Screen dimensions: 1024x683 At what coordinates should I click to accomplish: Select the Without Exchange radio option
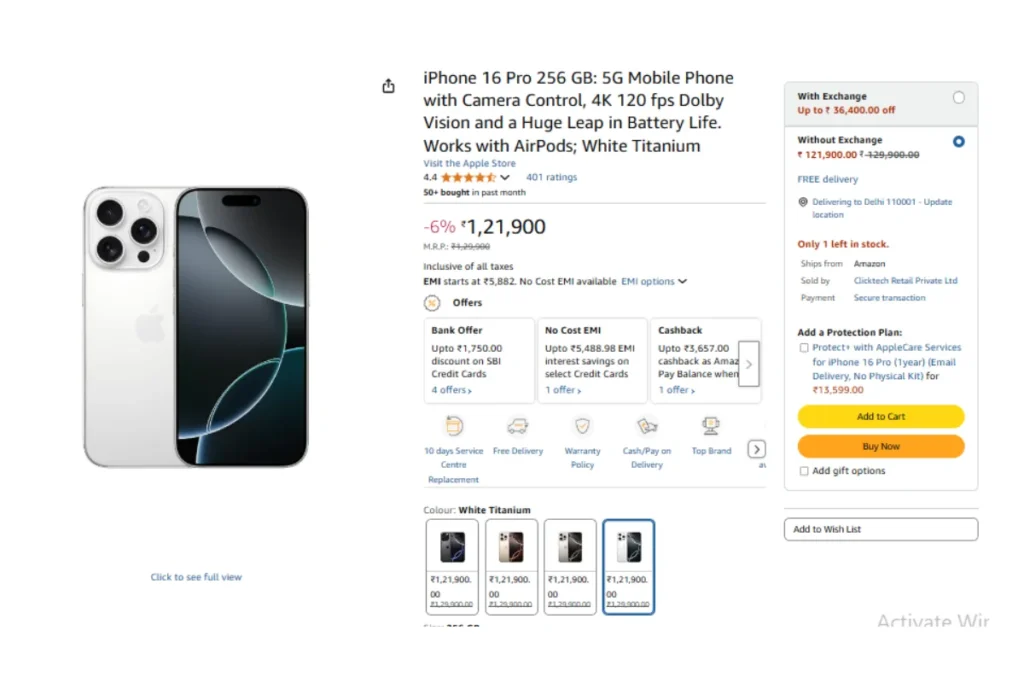pyautogui.click(x=959, y=142)
